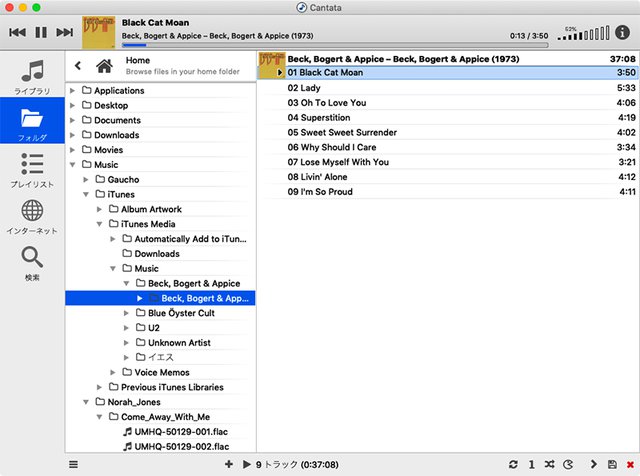The image size is (640, 476).
Task: Click the 0:13 / 3:50 time display
Action: coord(529,36)
